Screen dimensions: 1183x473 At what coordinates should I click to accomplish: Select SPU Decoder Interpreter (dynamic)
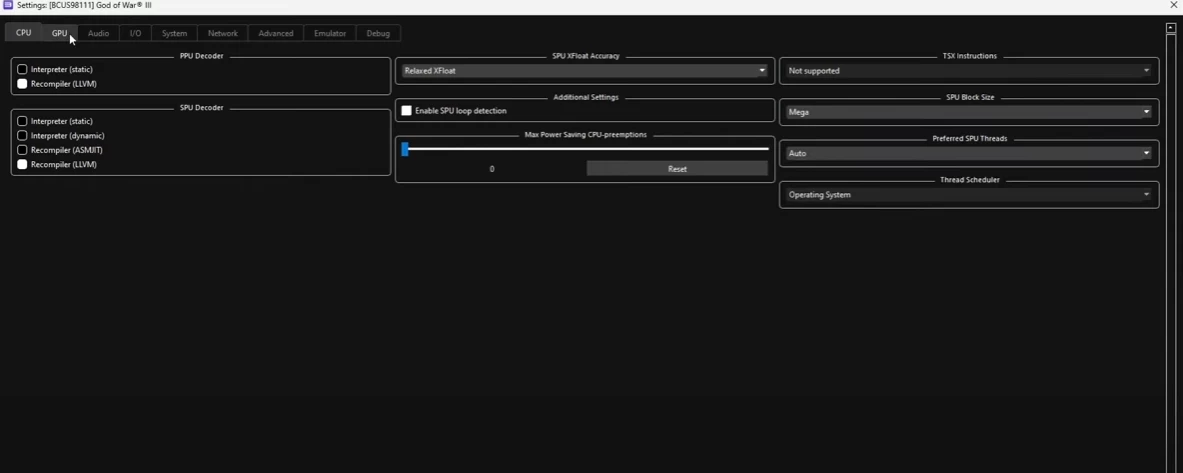(22, 136)
